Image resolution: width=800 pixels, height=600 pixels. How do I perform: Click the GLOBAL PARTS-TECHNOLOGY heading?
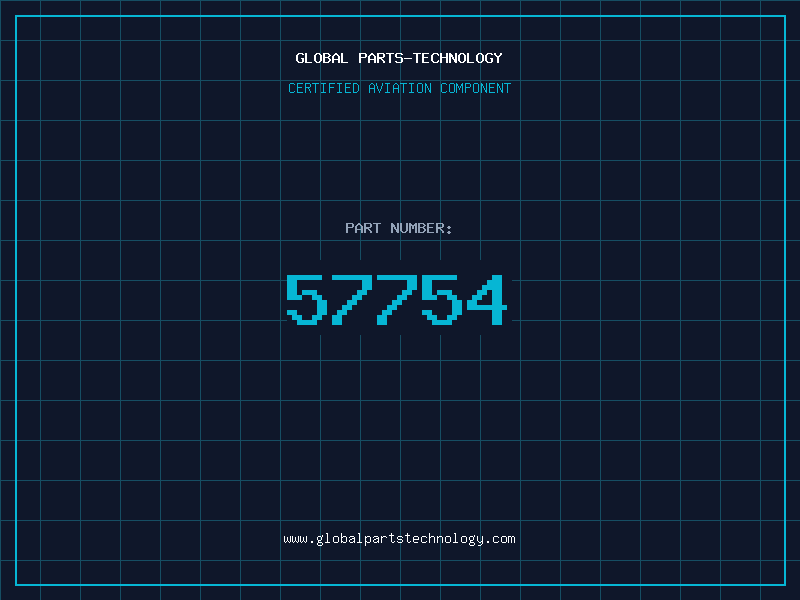[399, 58]
